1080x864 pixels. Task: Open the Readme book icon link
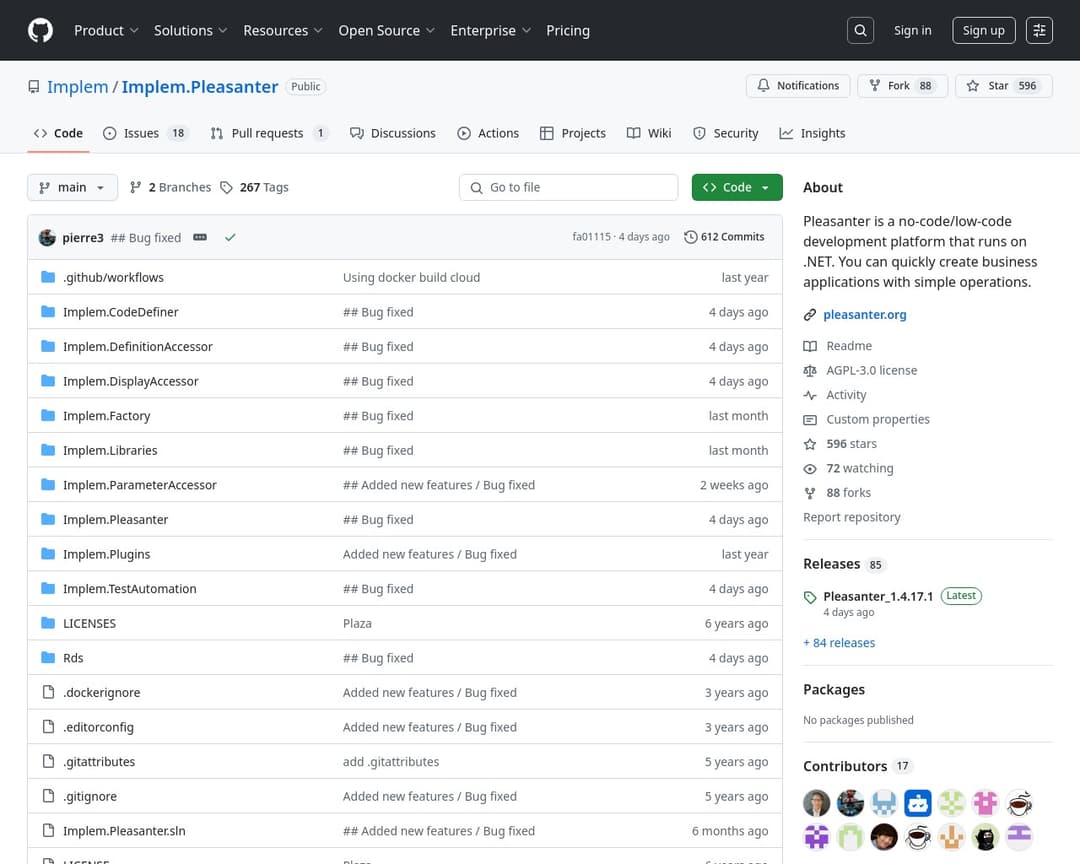coord(838,346)
